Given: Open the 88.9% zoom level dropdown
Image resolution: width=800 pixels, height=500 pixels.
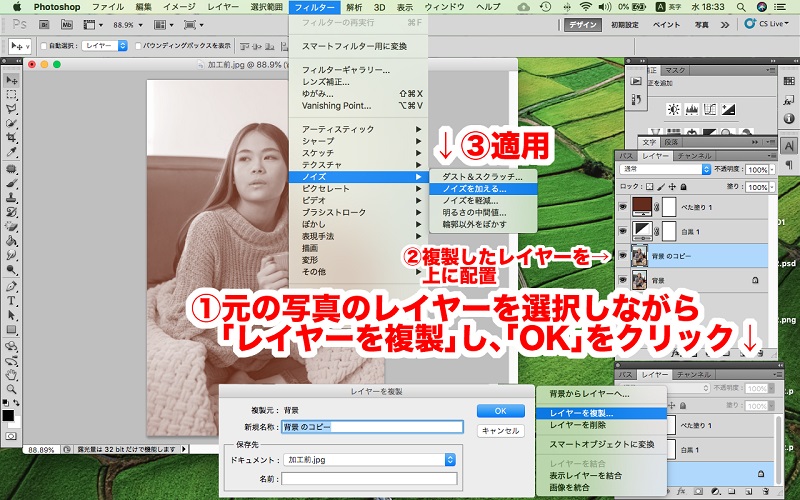Looking at the screenshot, I should tap(140, 25).
